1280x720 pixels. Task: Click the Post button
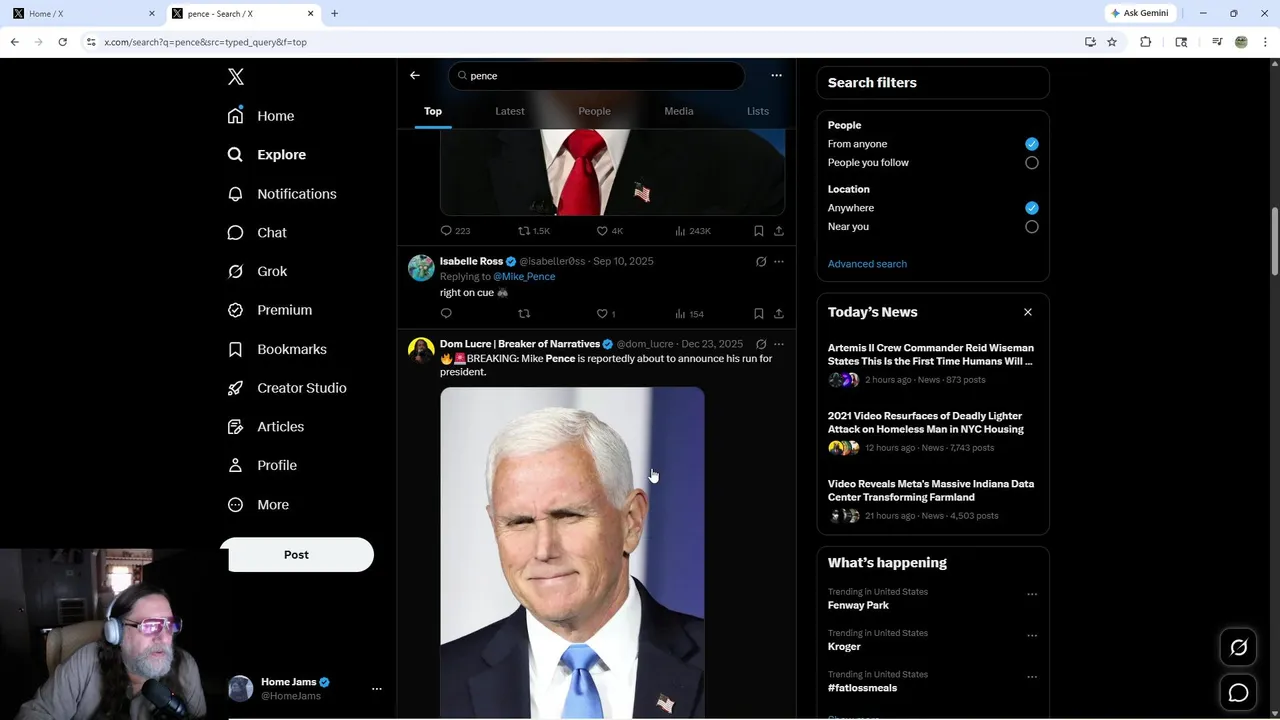tap(297, 555)
